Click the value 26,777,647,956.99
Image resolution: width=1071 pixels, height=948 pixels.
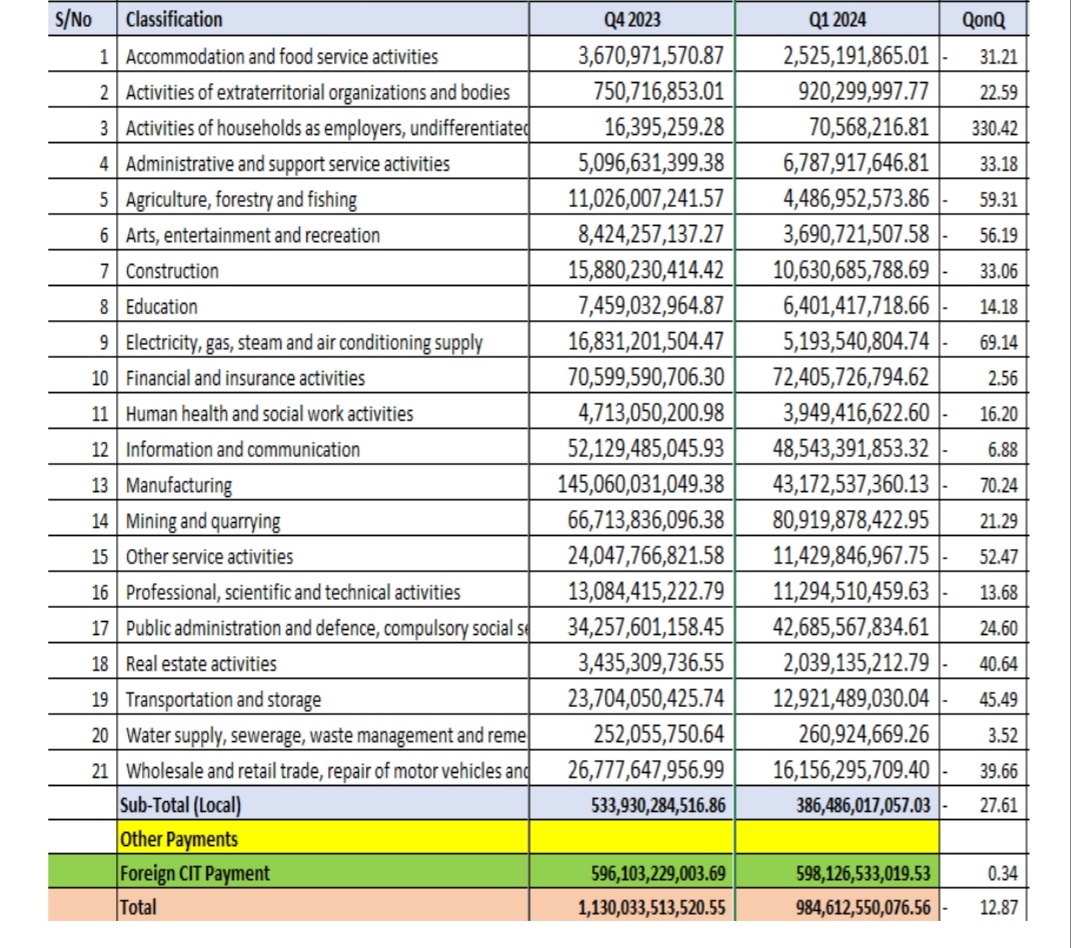coord(645,770)
